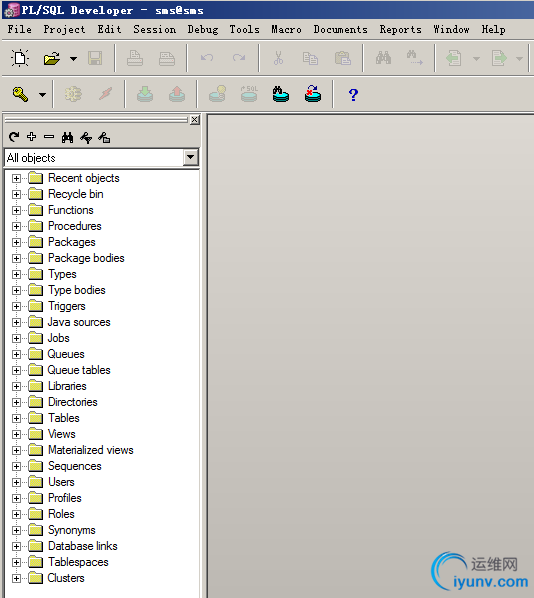The height and width of the screenshot is (598, 534).
Task: Click the Execute gear icon
Action: pyautogui.click(x=73, y=94)
